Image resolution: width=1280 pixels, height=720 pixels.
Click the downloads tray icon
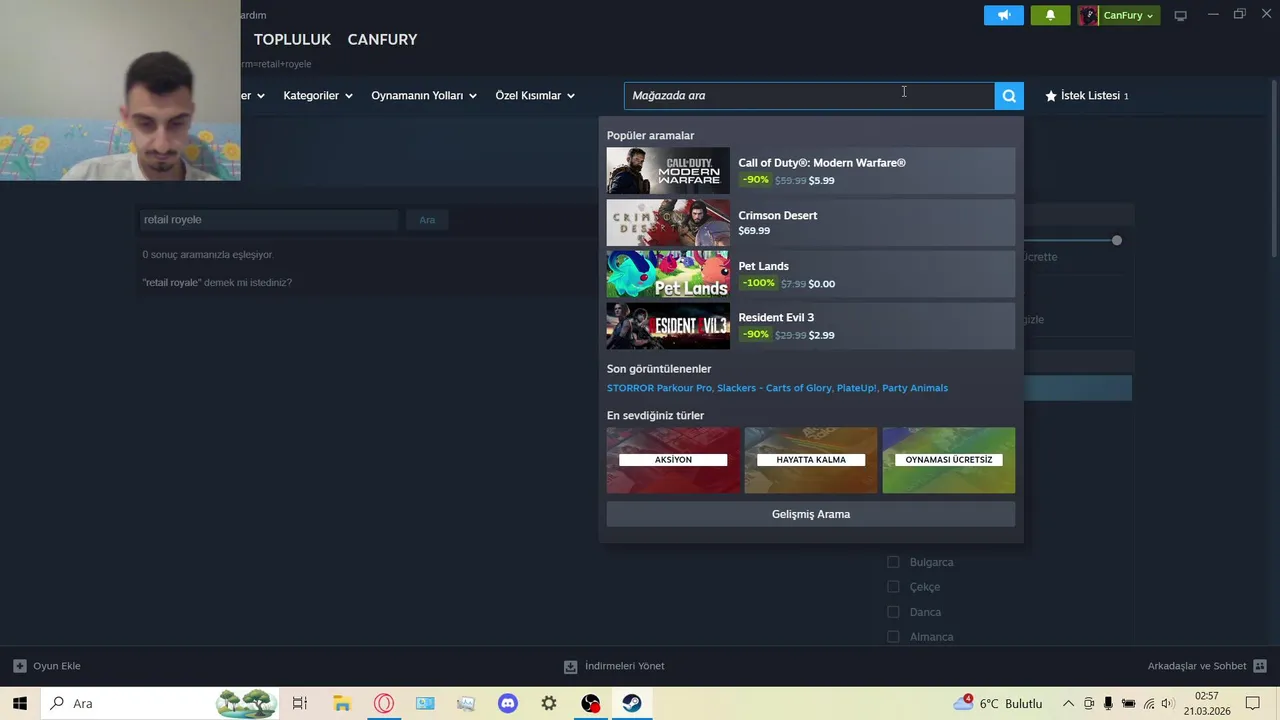pyautogui.click(x=570, y=666)
